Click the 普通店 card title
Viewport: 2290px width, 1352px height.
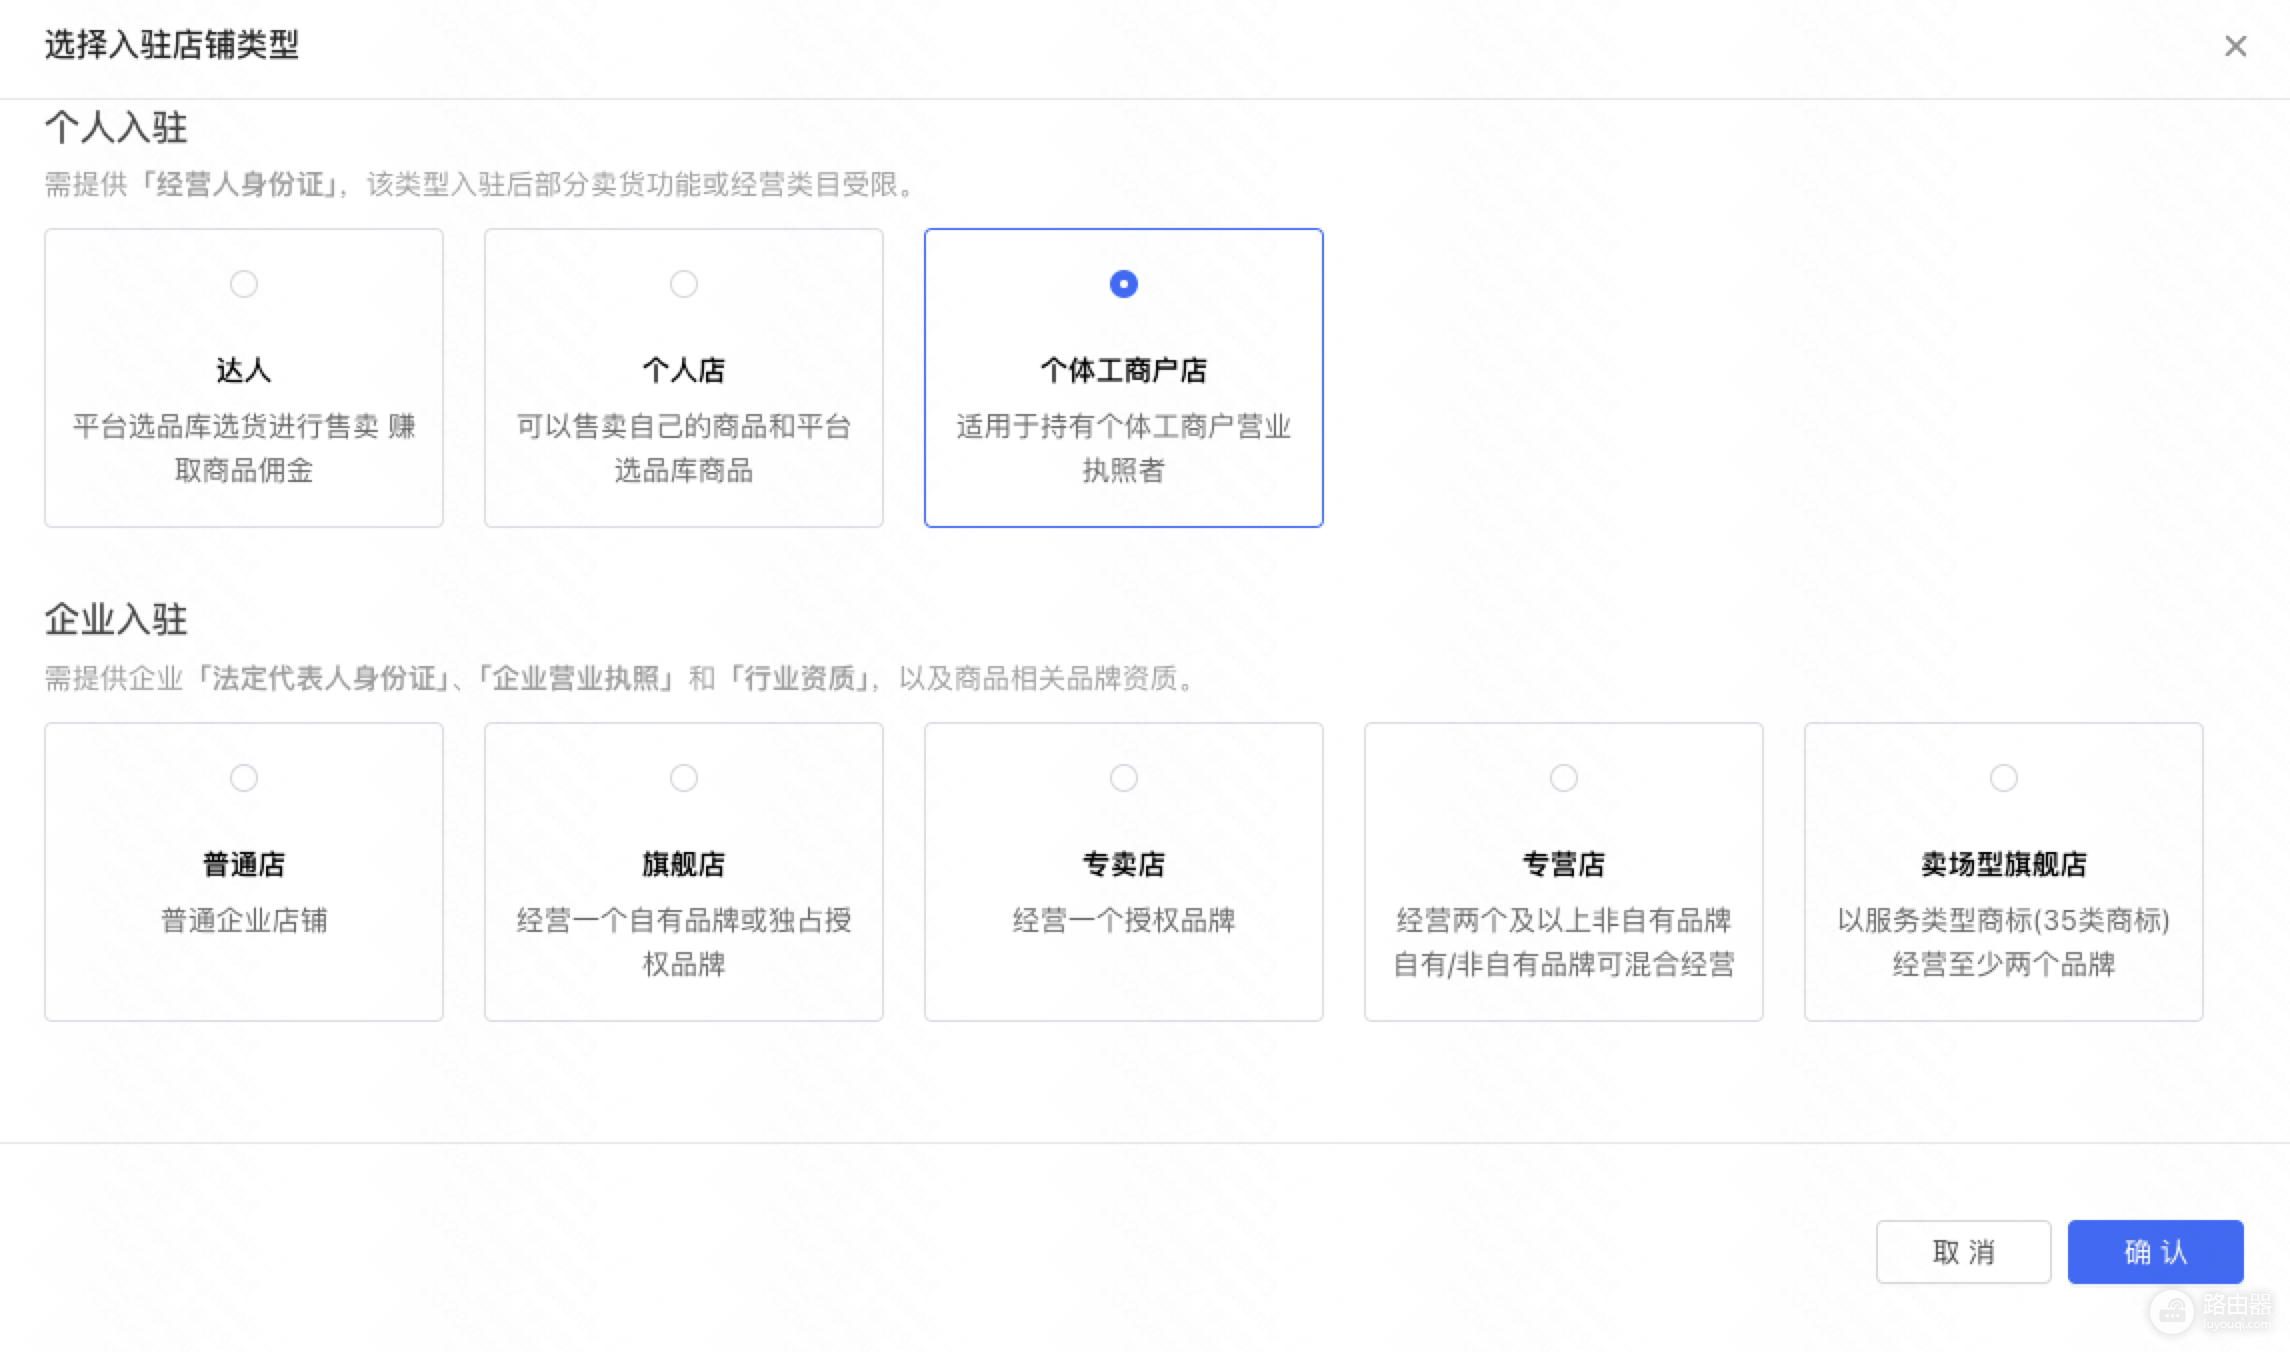tap(244, 864)
